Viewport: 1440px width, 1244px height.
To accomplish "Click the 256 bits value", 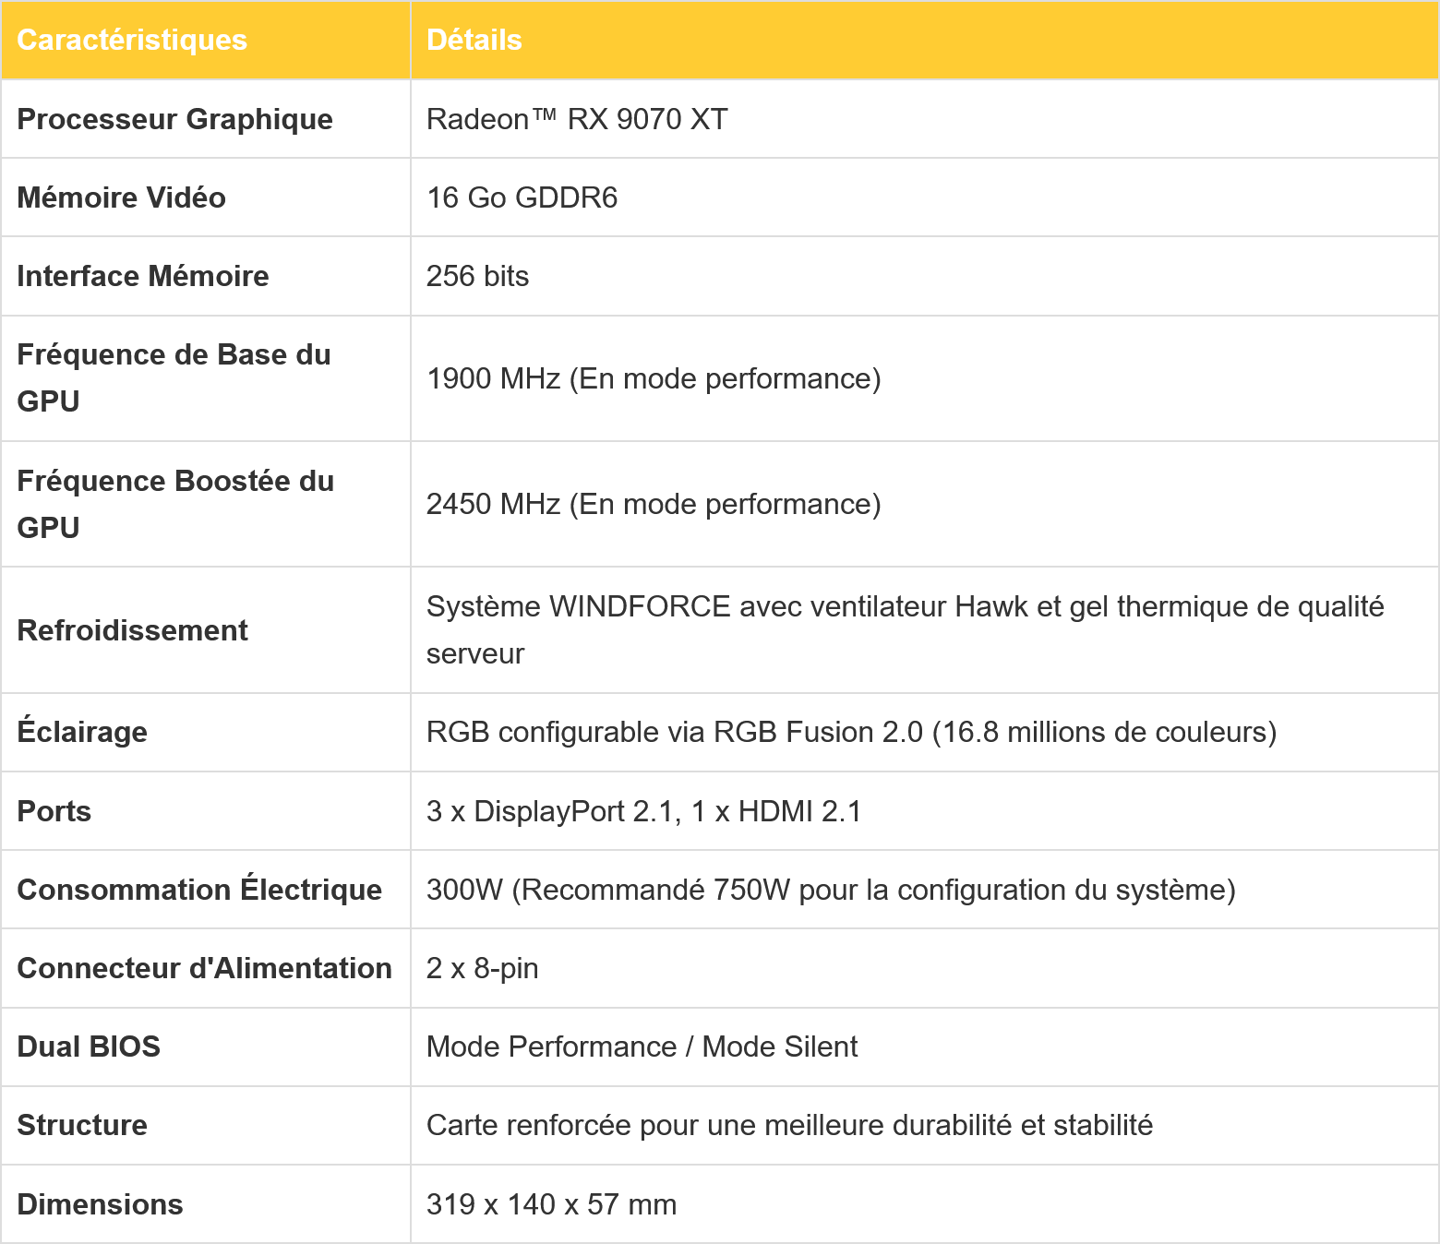I will [478, 276].
